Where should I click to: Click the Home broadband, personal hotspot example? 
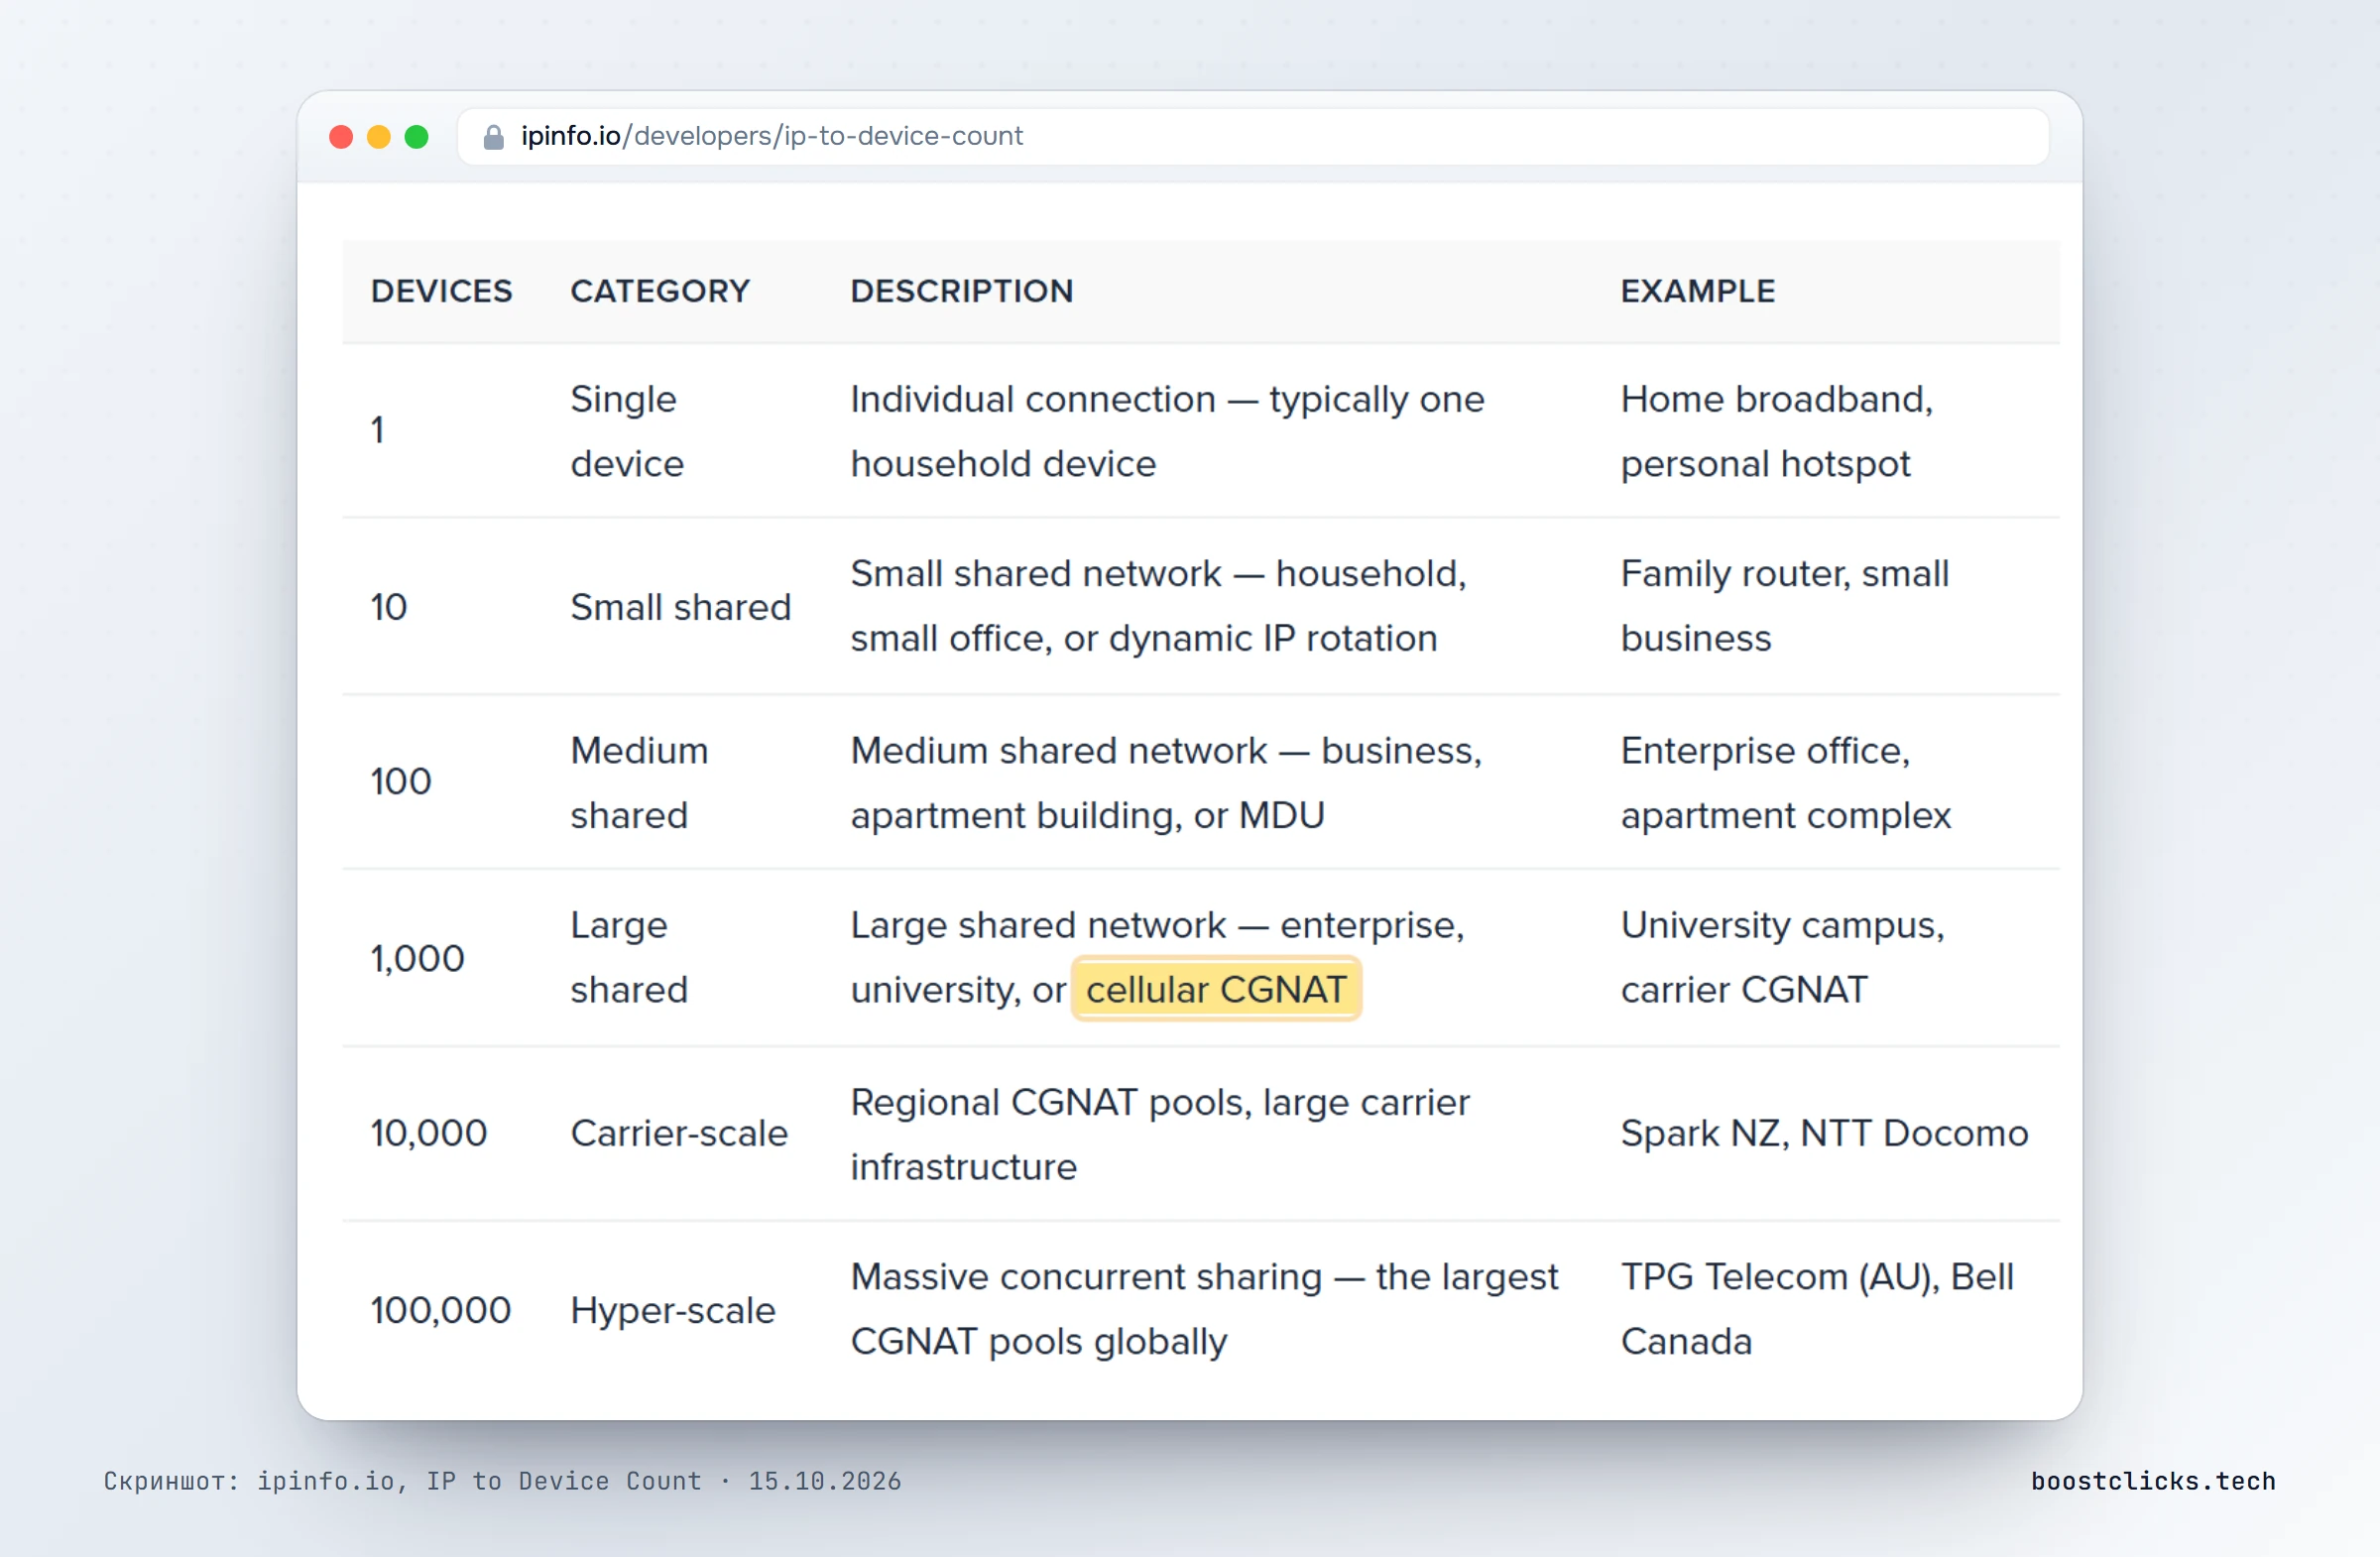point(1777,431)
